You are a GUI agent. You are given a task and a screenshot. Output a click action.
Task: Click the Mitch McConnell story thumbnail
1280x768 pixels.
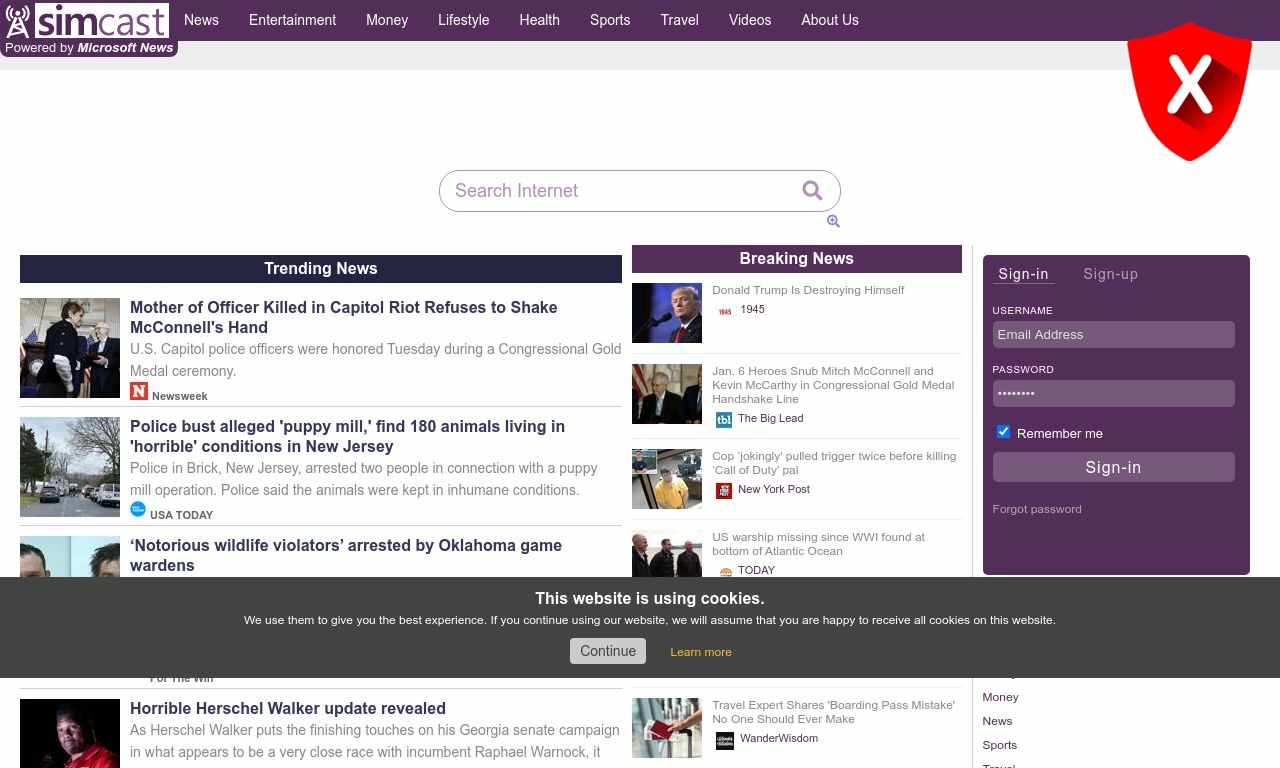coord(667,394)
